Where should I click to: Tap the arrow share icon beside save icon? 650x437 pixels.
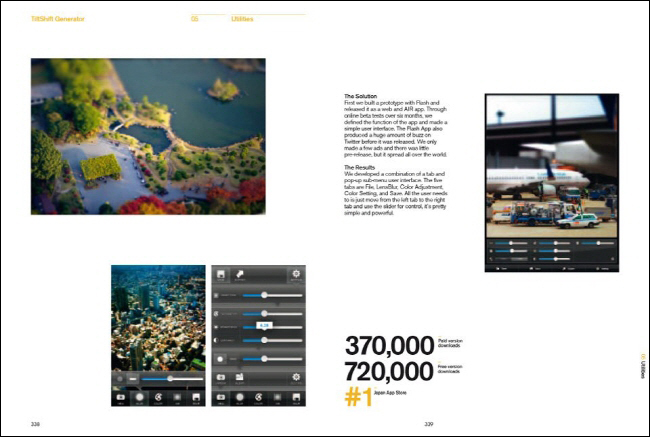pyautogui.click(x=240, y=274)
